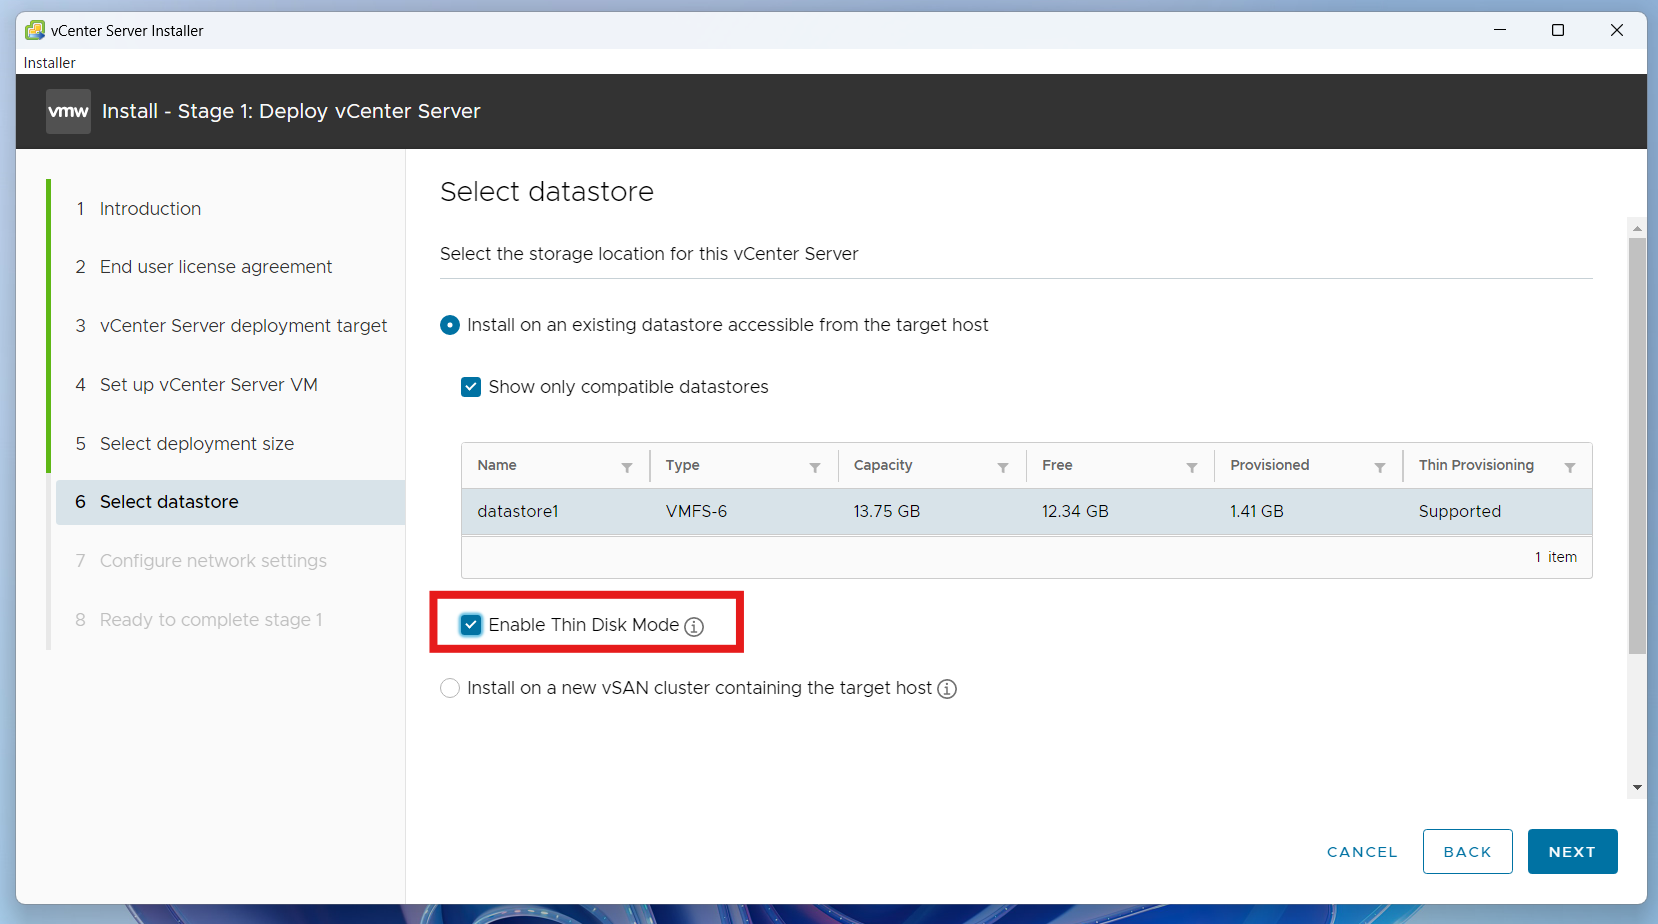Click info icon beside vSAN cluster option

coord(947,689)
